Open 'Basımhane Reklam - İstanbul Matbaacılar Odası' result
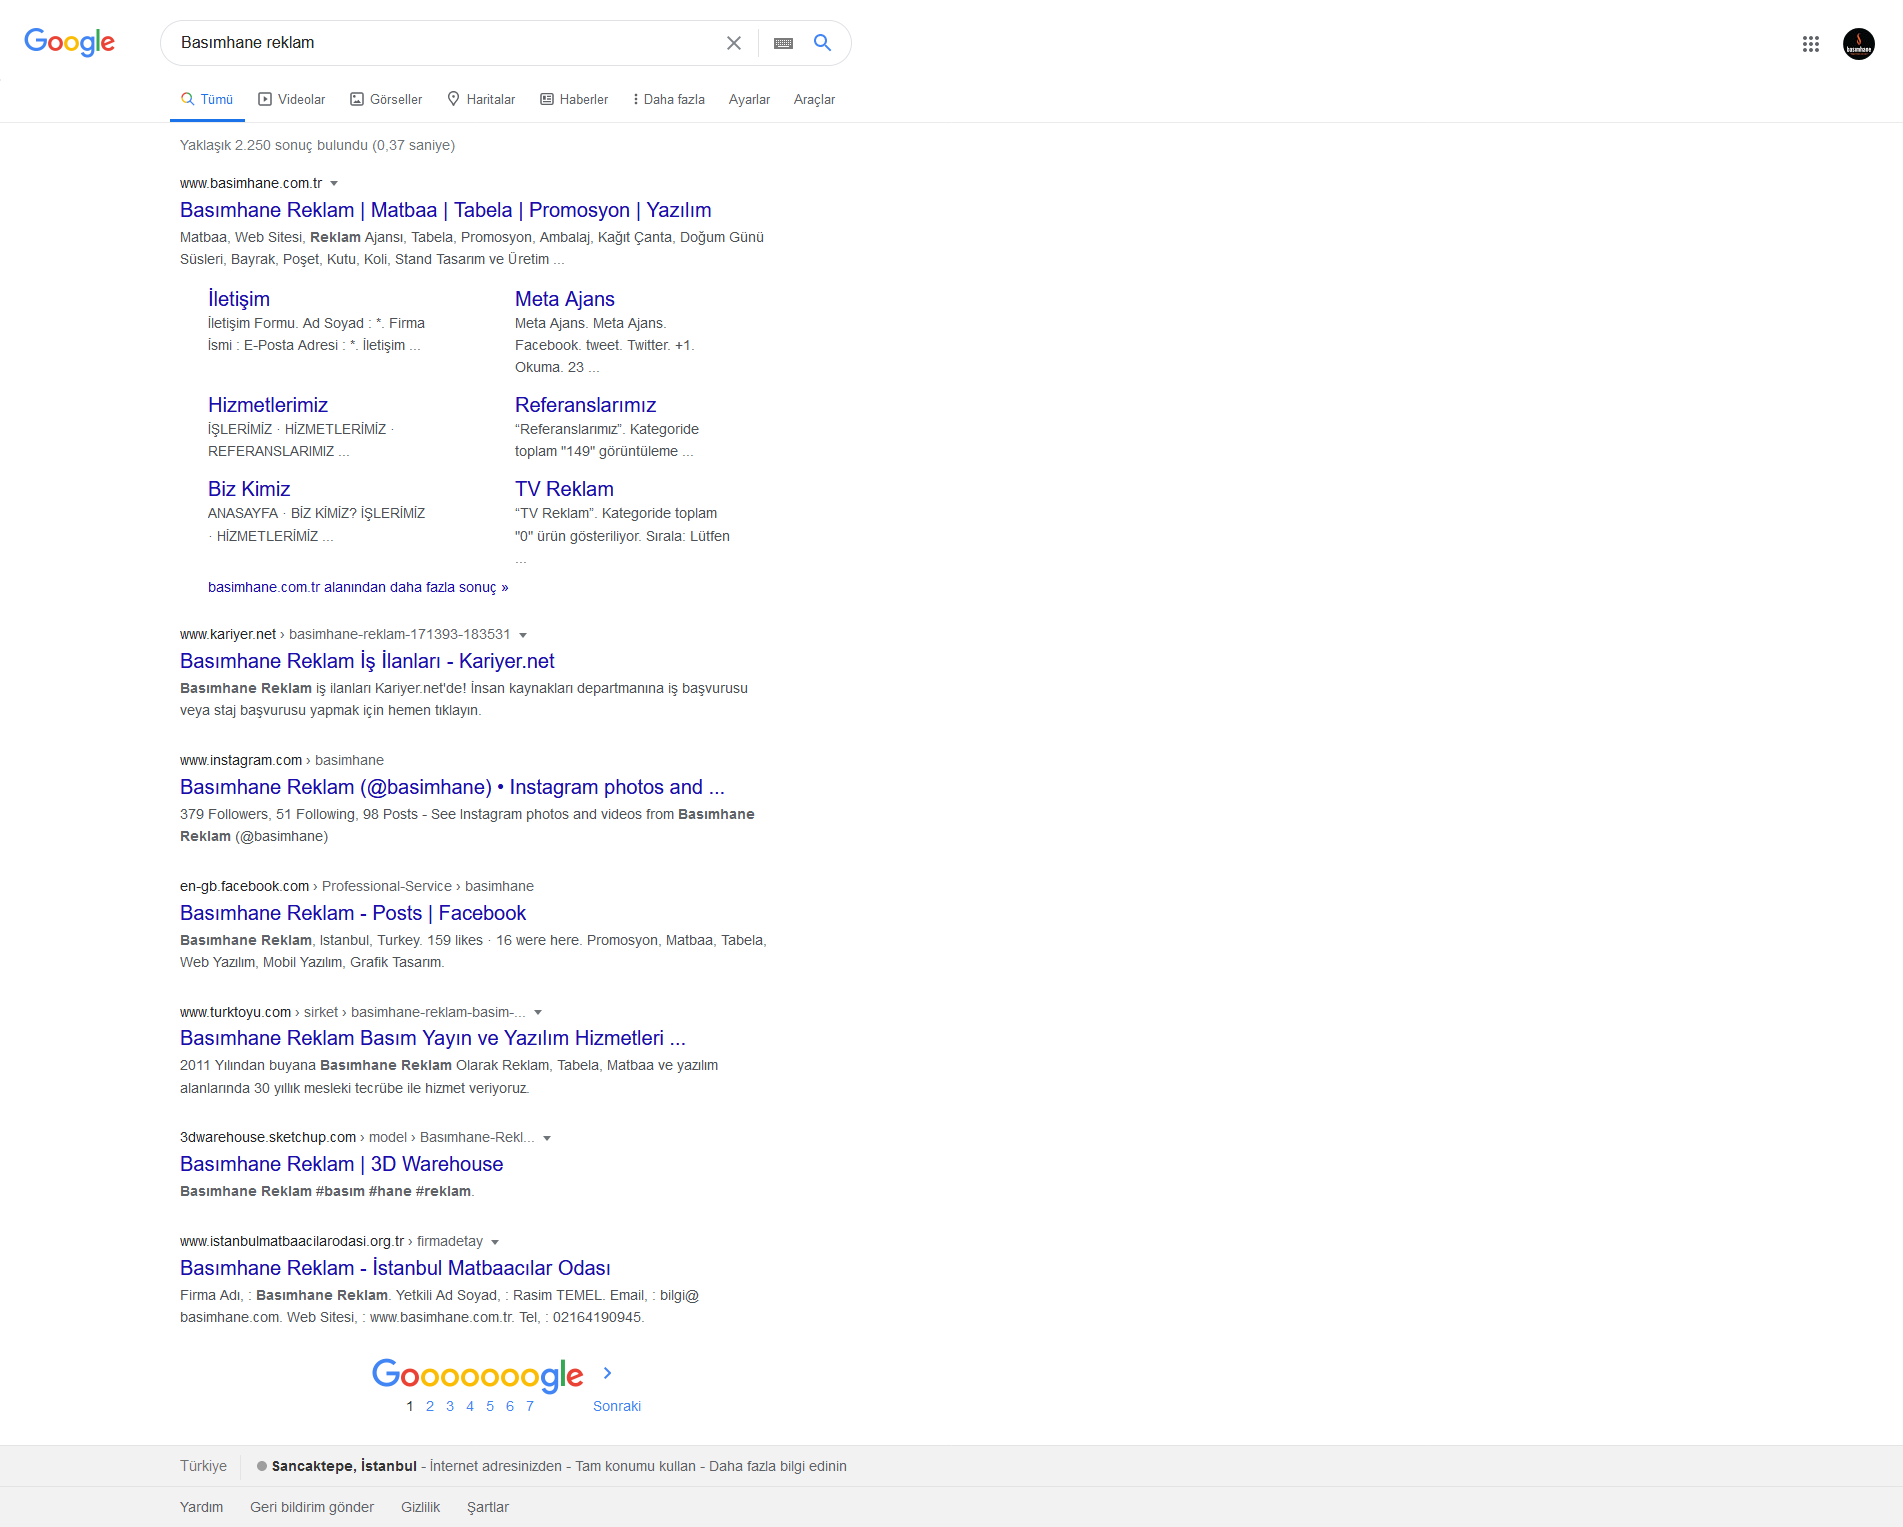This screenshot has height=1527, width=1903. pos(395,1268)
